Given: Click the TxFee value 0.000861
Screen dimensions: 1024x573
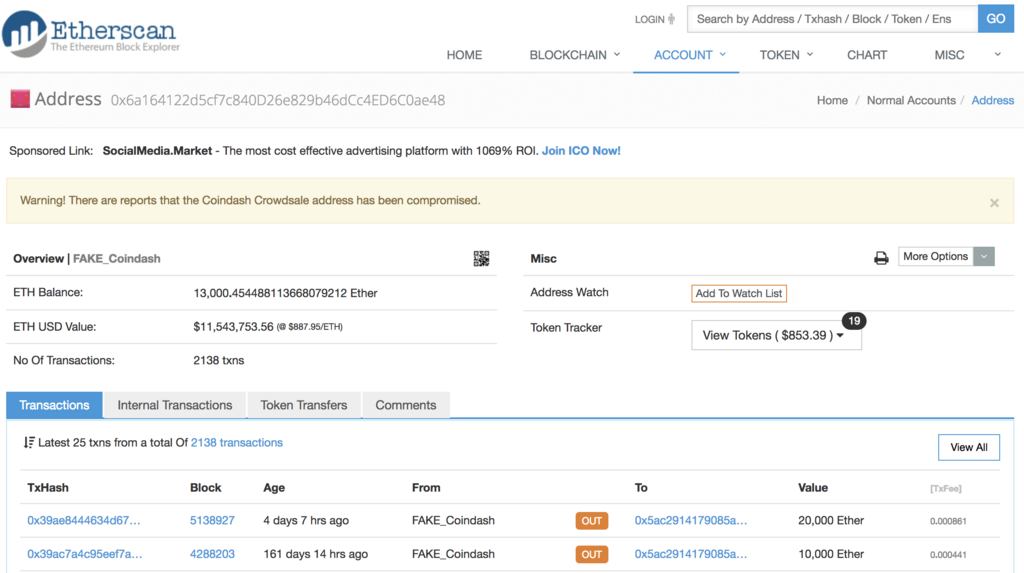Looking at the screenshot, I should point(948,521).
